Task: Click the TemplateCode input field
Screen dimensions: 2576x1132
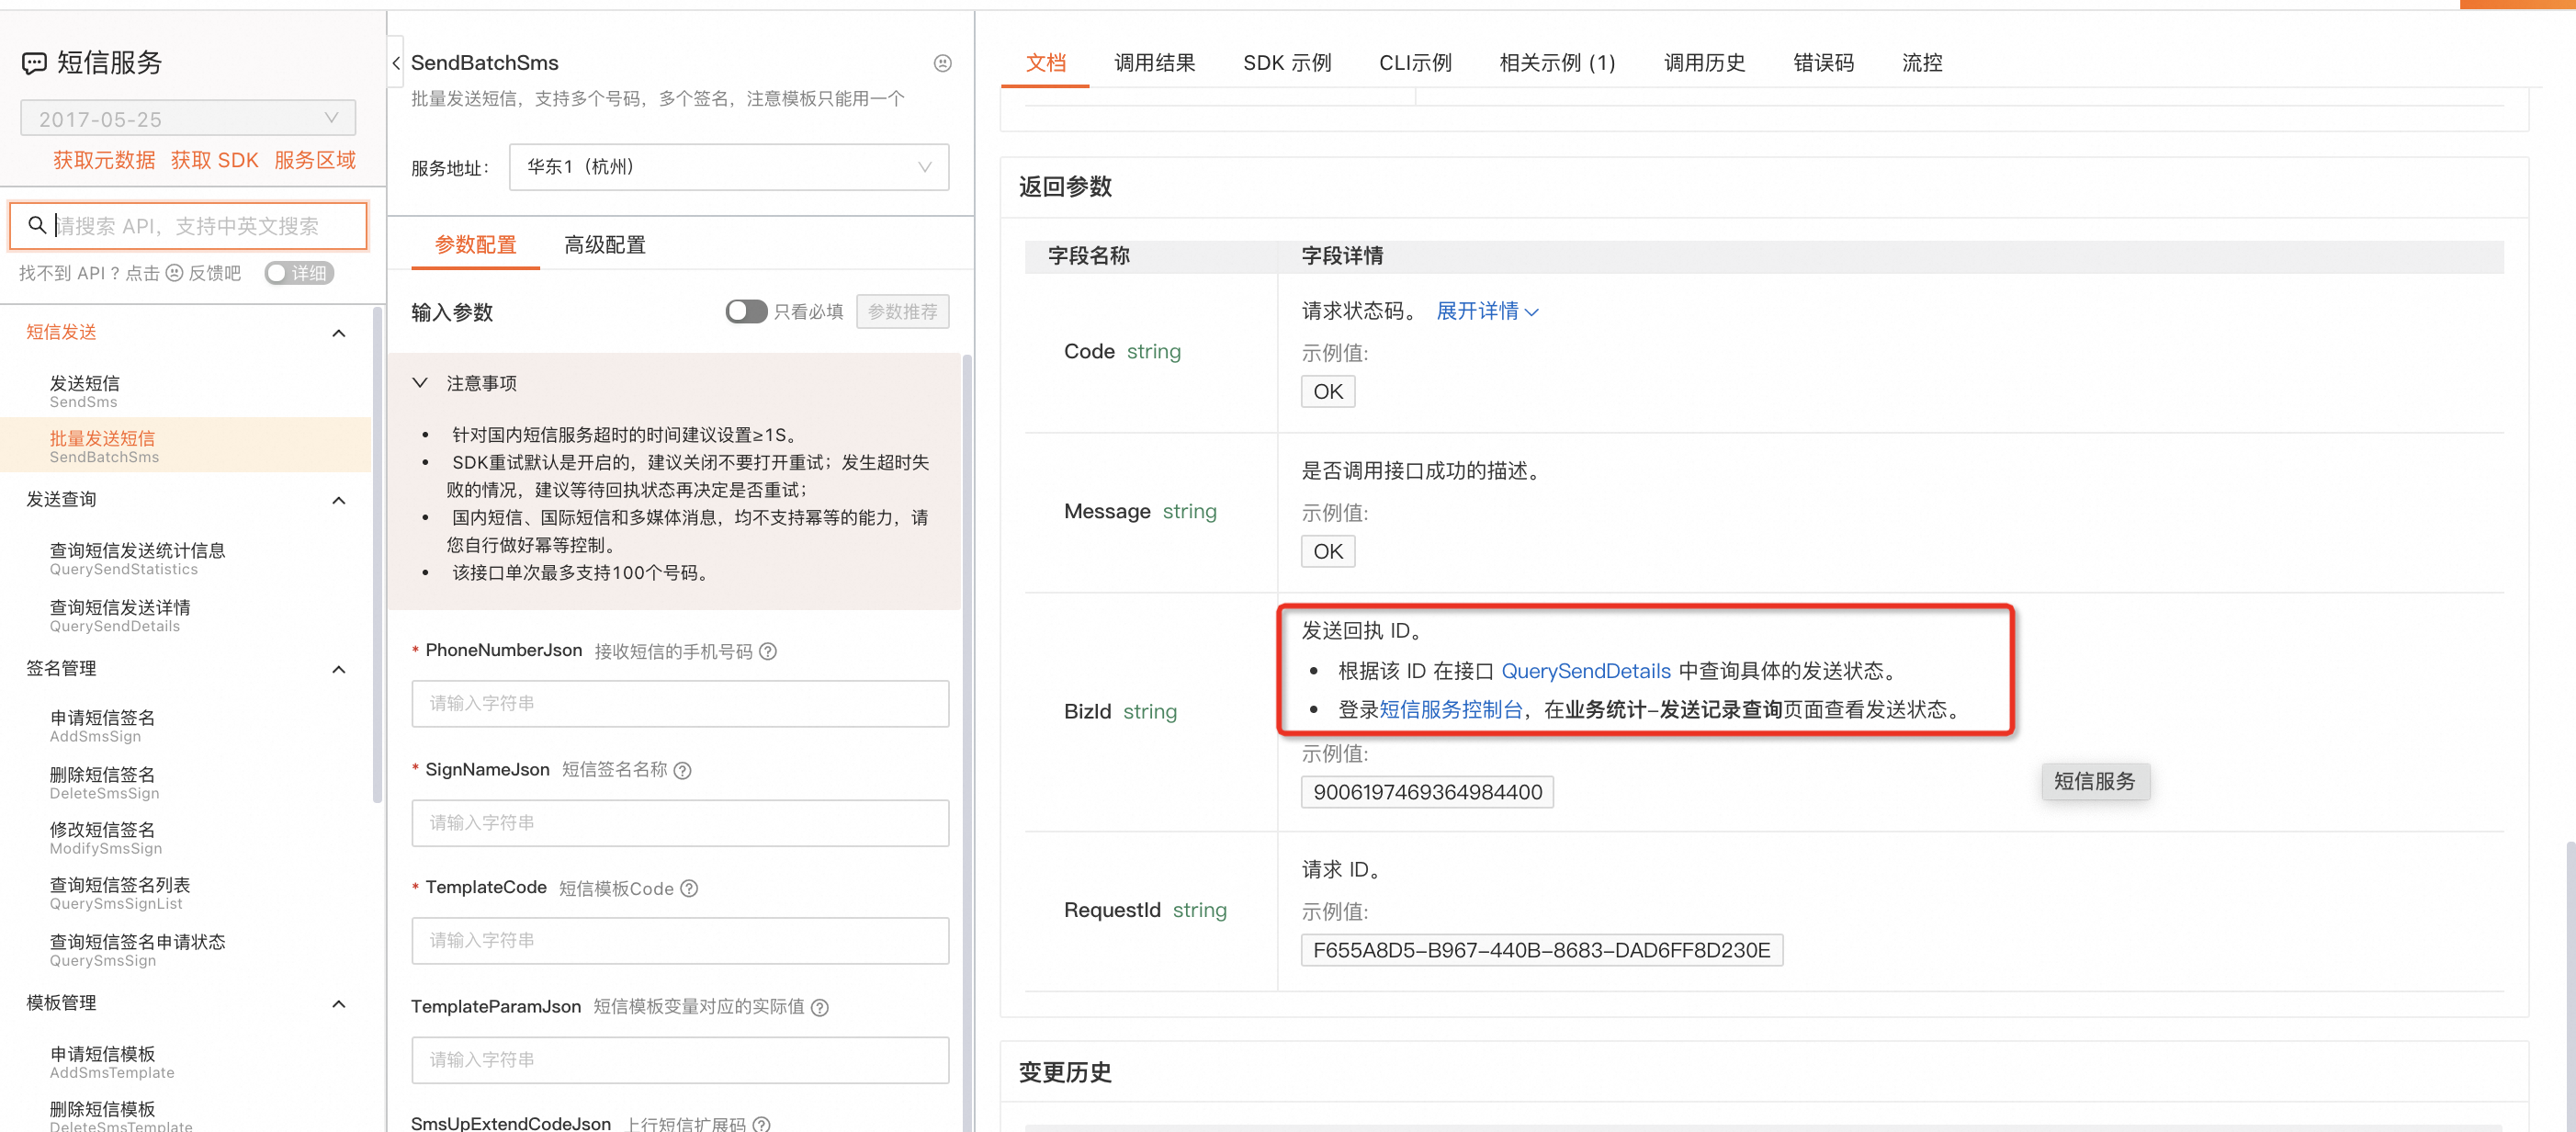Action: click(x=680, y=941)
